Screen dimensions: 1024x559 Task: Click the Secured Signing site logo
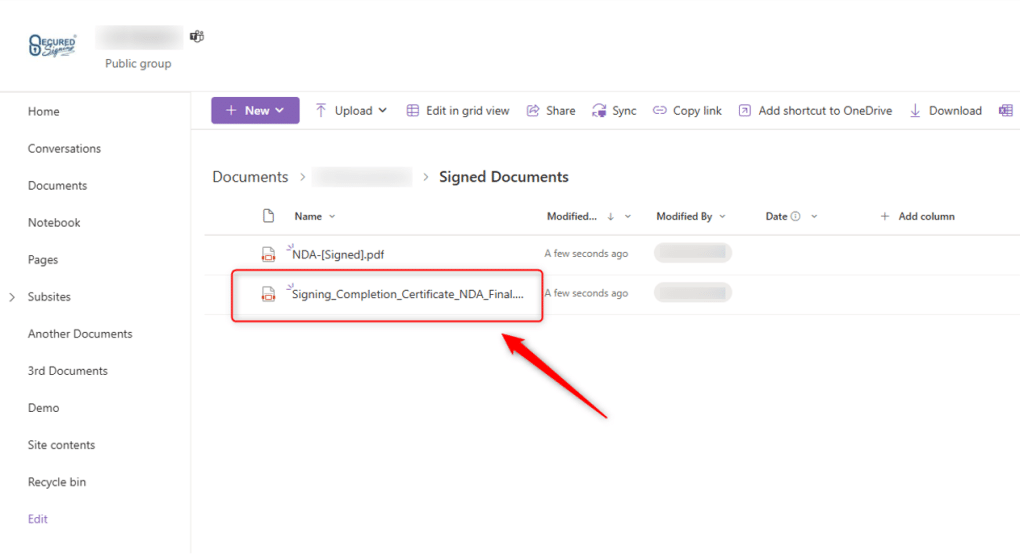coord(52,45)
